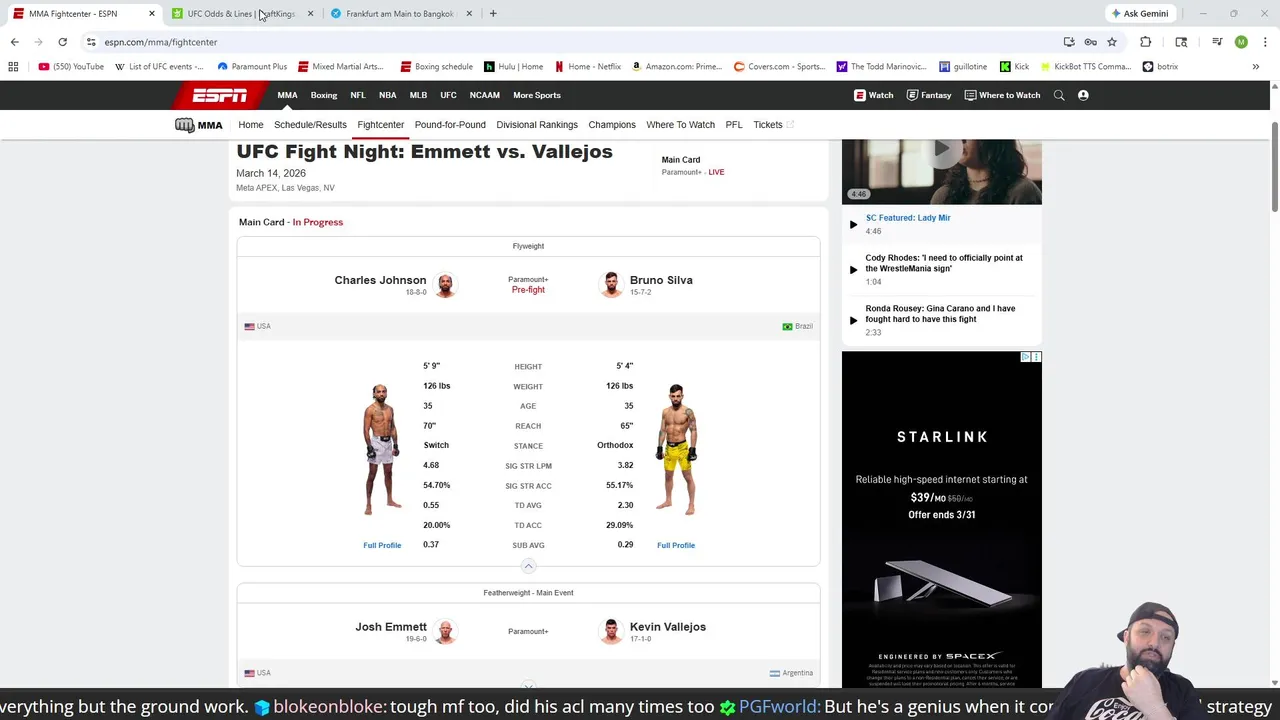Bookmark this page with the star icon
This screenshot has width=1280, height=720.
click(x=1111, y=42)
